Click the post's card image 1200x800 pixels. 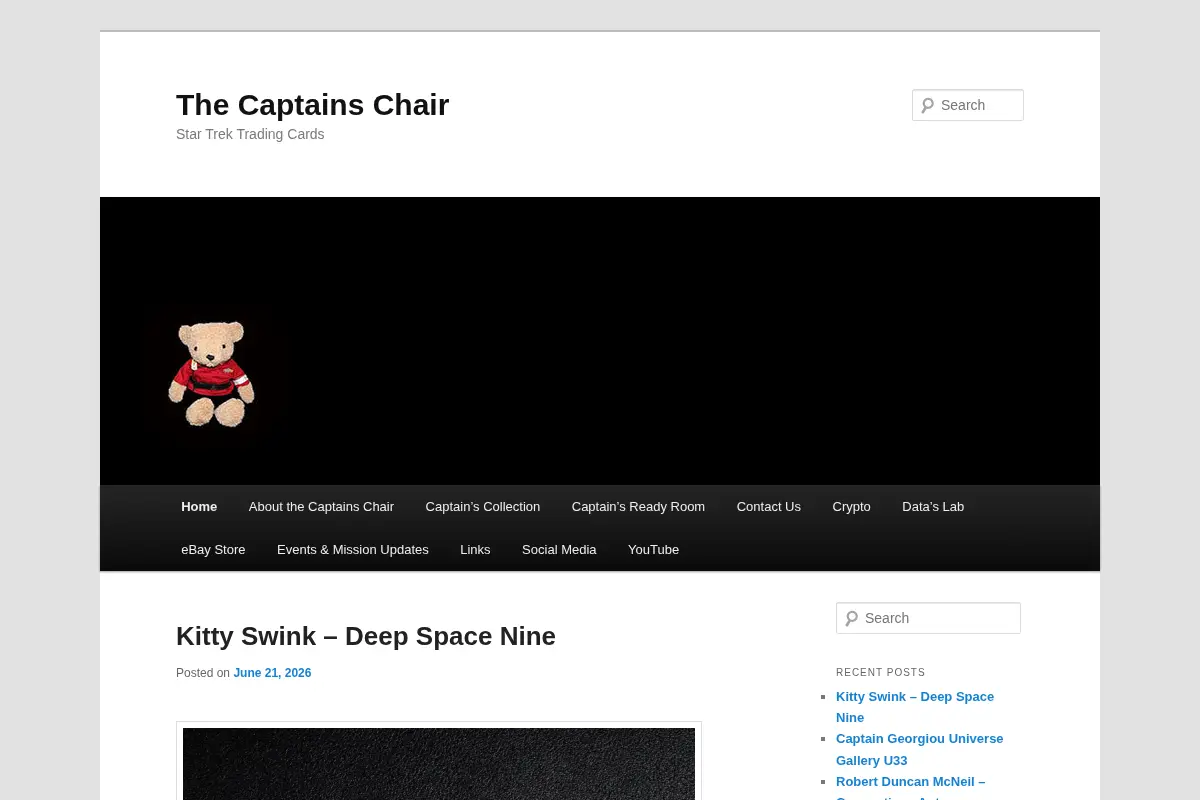click(x=439, y=762)
